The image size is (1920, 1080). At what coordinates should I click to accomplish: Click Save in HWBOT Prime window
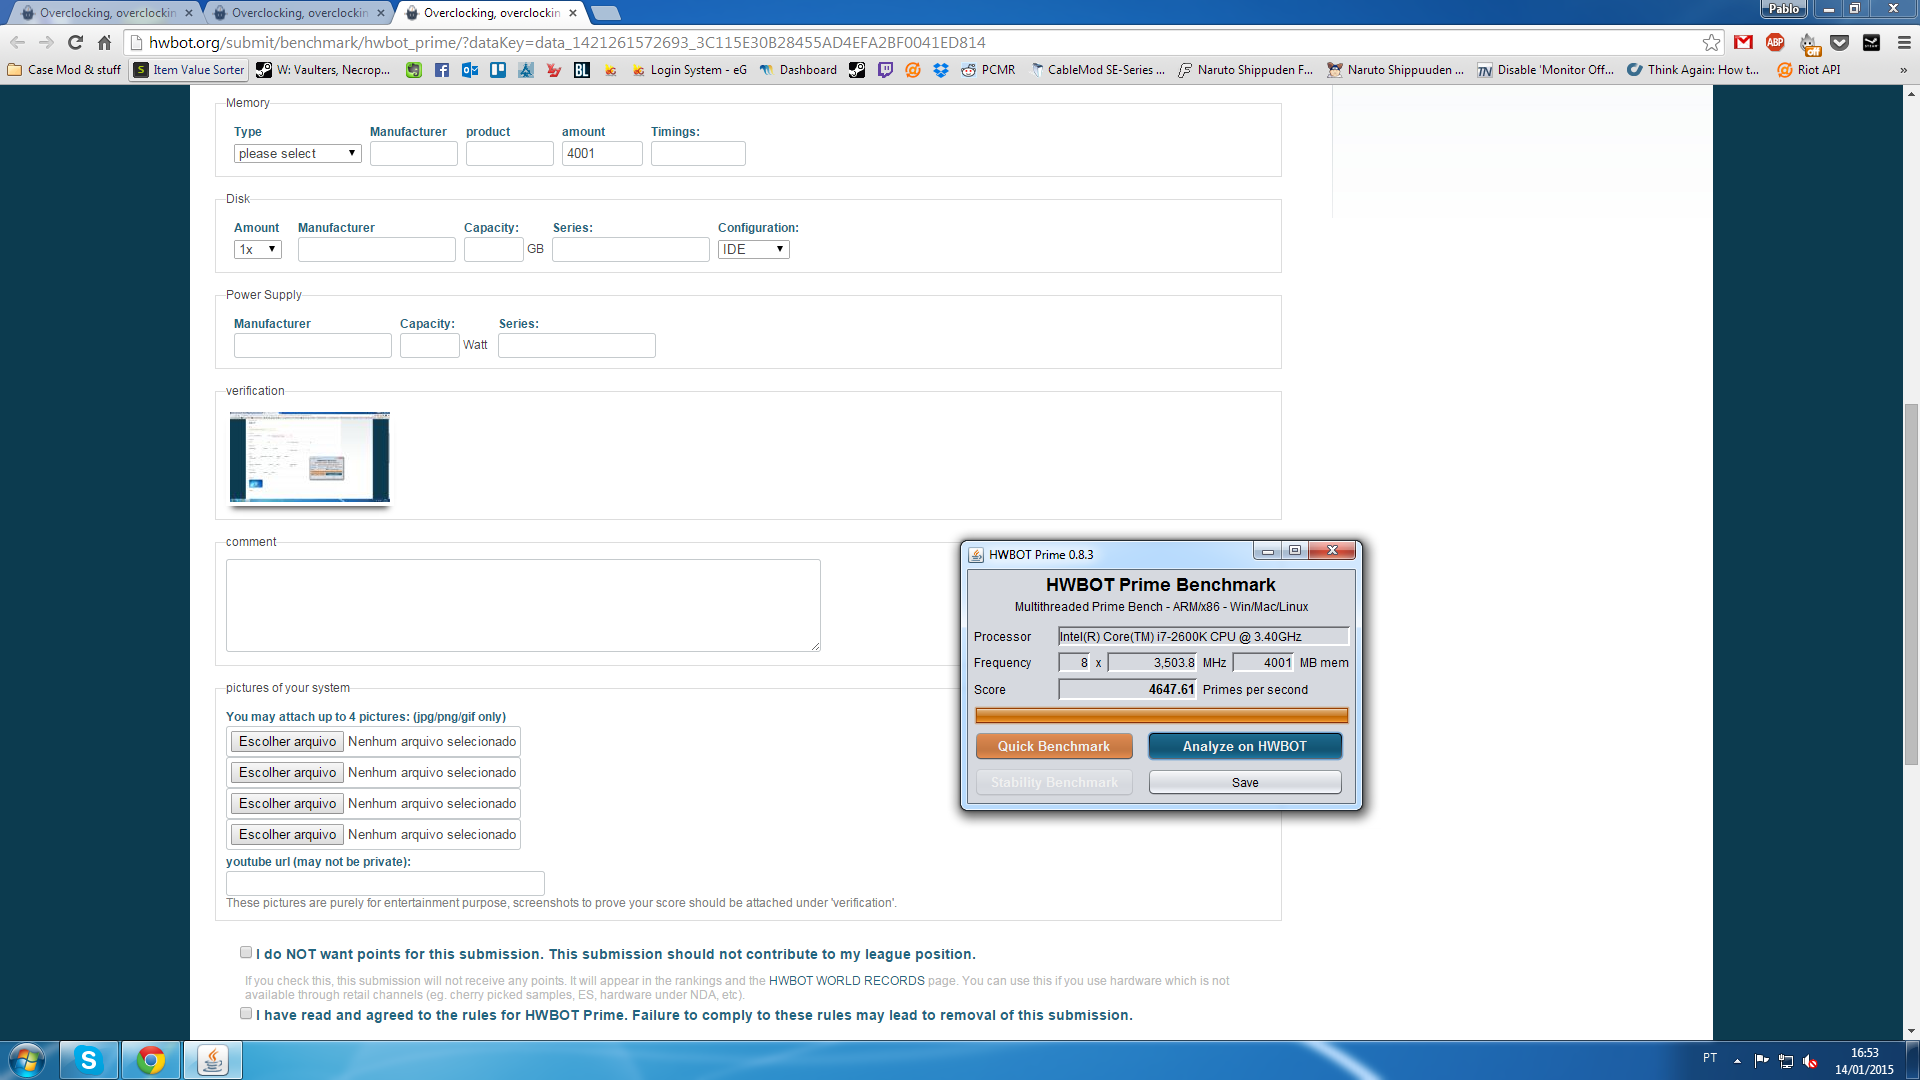tap(1245, 782)
